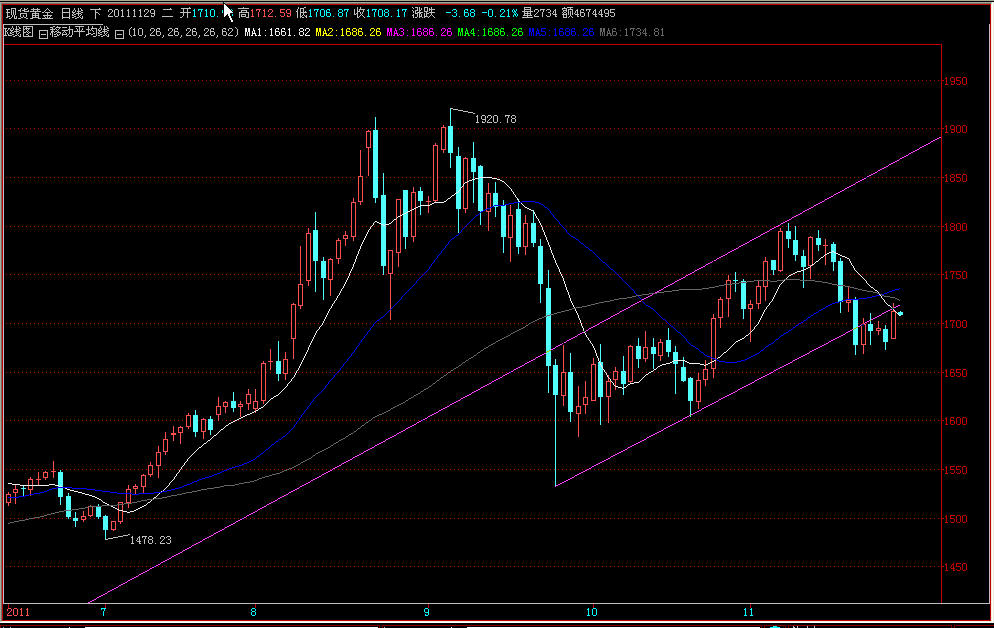The image size is (994, 628).
Task: Click the 1600 price axis label
Action: tap(955, 421)
